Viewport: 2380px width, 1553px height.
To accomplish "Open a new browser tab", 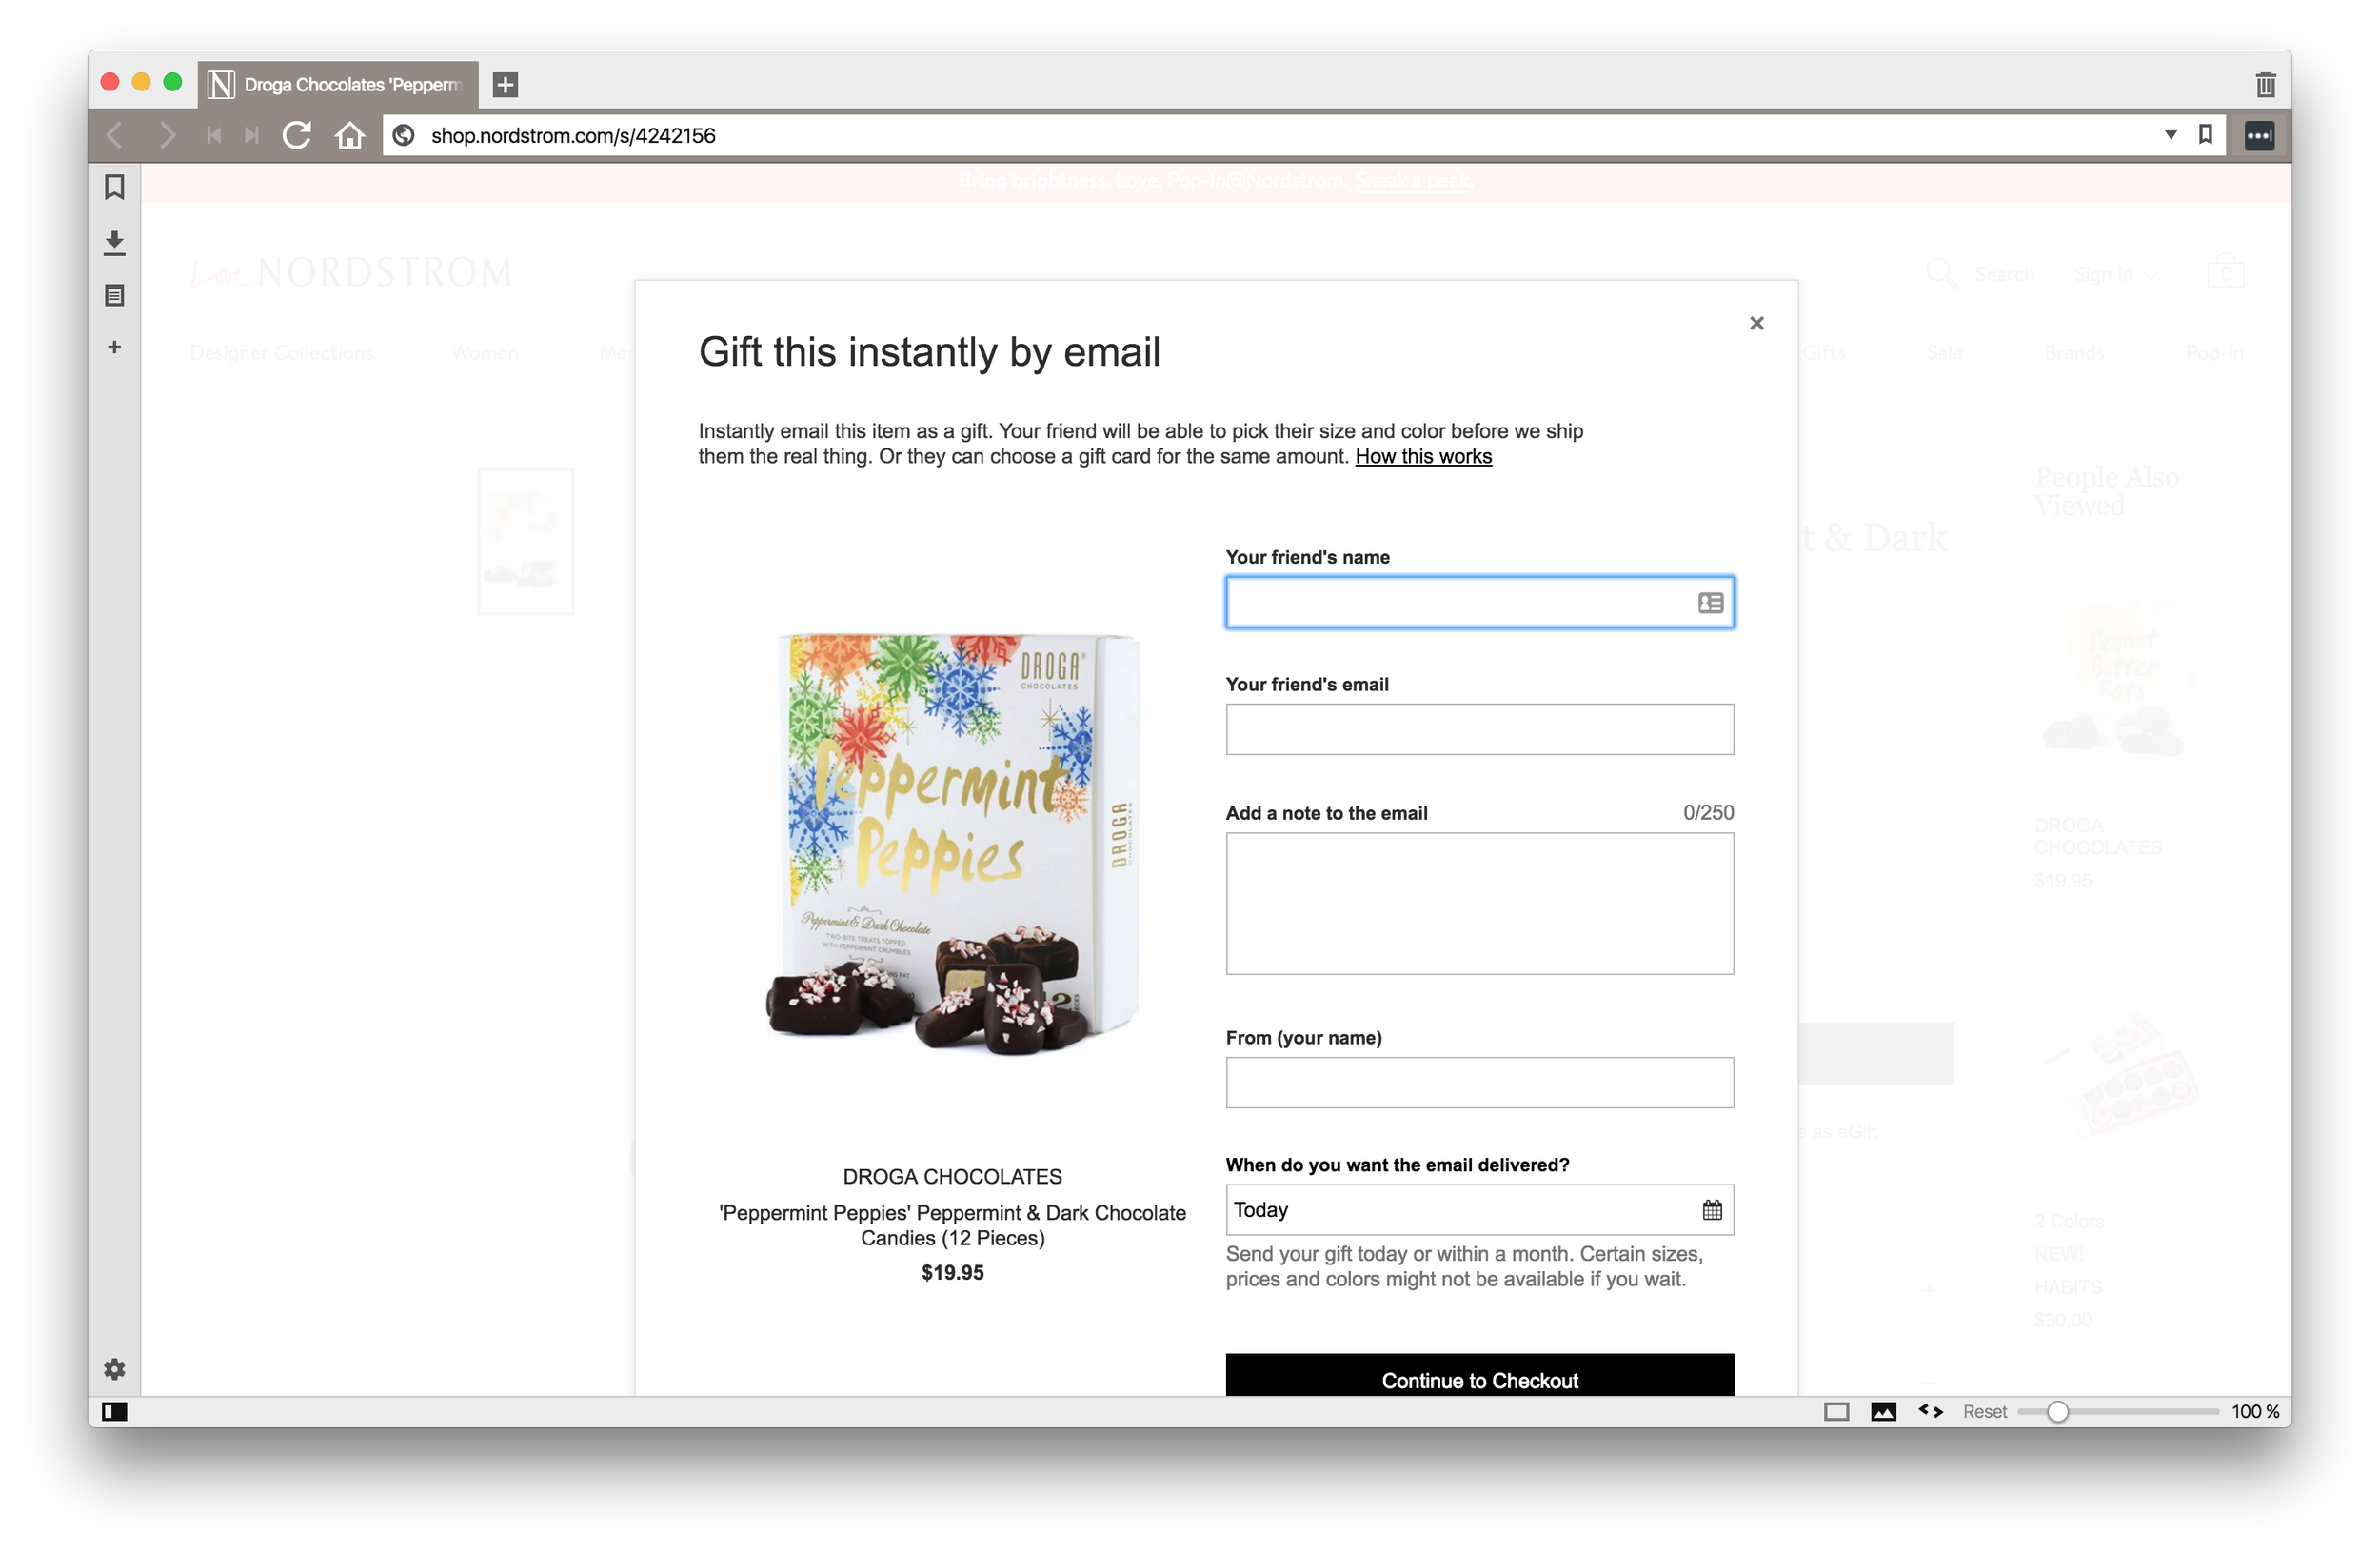I will pos(504,84).
